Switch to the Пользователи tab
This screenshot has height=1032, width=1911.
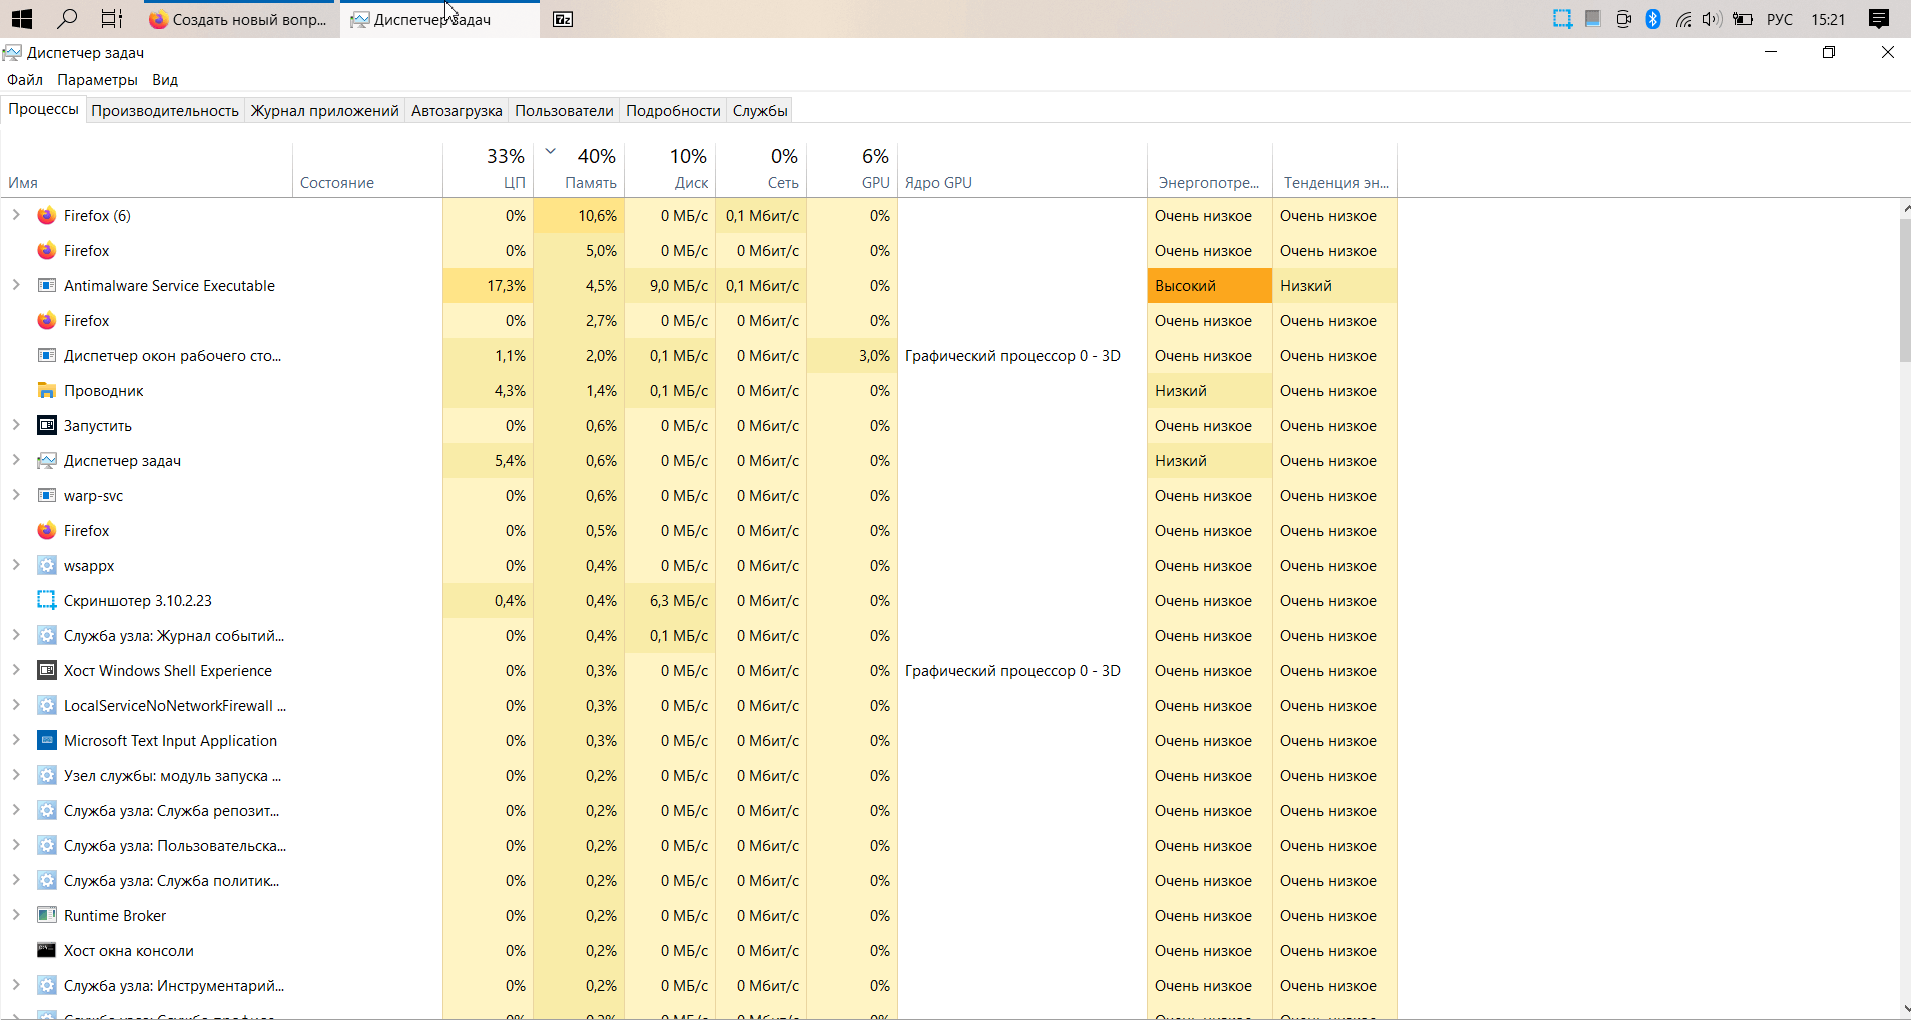tap(564, 111)
